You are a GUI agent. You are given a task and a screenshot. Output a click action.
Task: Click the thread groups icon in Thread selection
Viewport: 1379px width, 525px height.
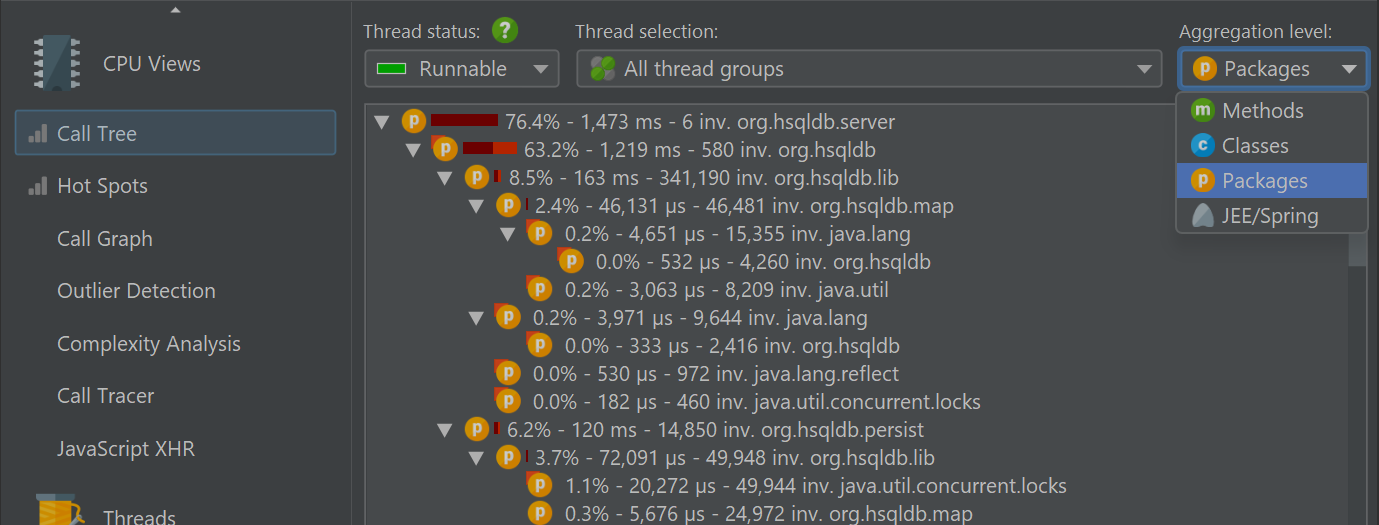click(602, 69)
